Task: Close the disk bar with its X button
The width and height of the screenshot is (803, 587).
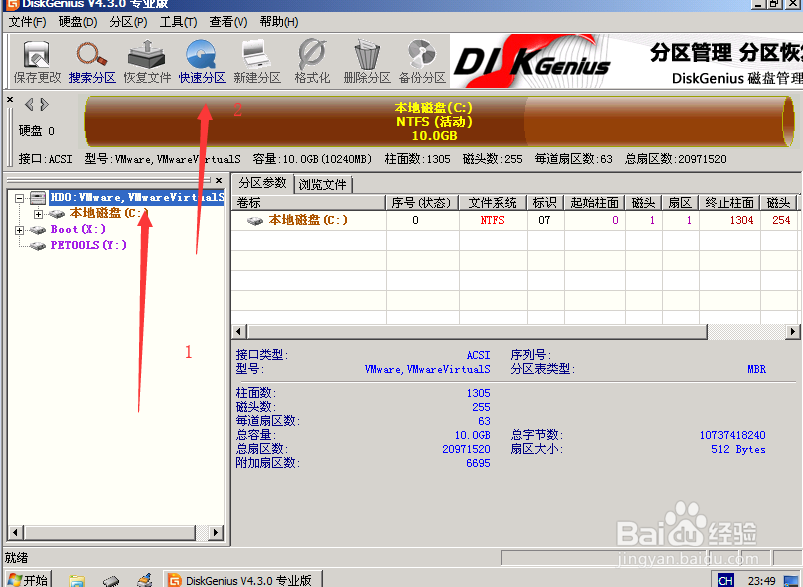Action: click(10, 99)
